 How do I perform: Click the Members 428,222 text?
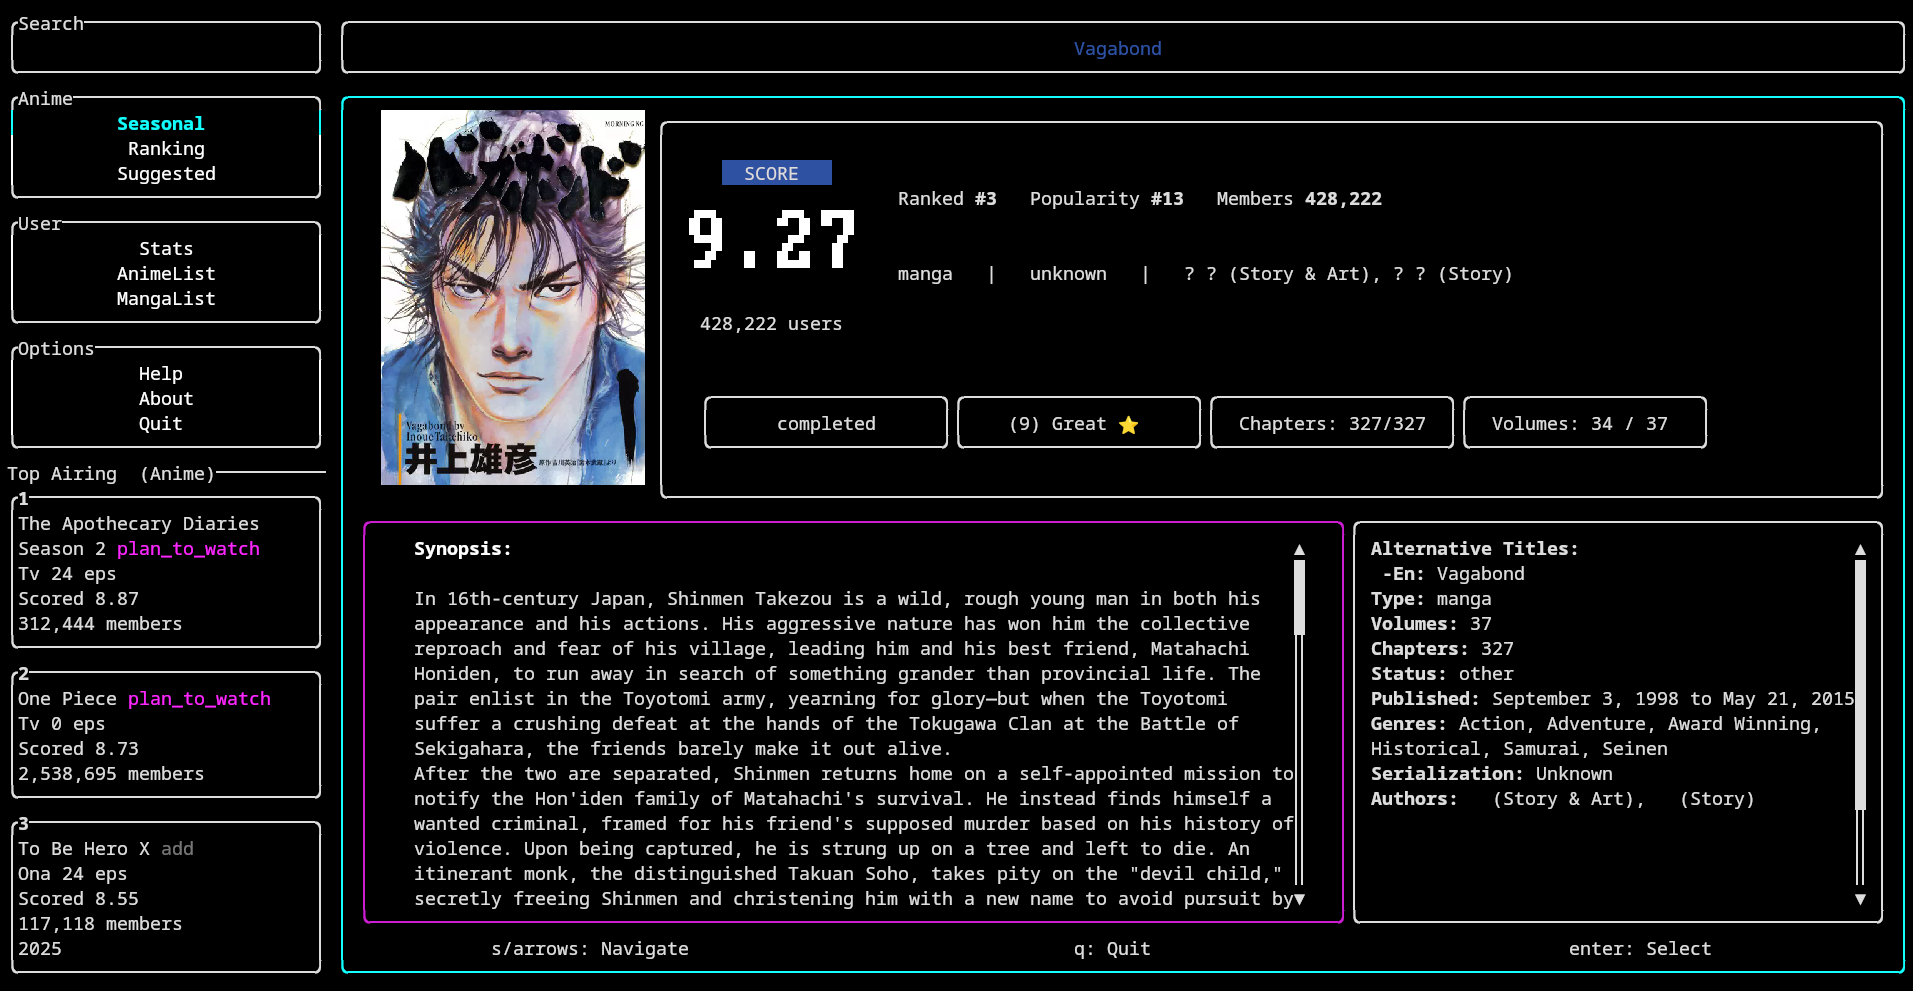pos(1299,199)
